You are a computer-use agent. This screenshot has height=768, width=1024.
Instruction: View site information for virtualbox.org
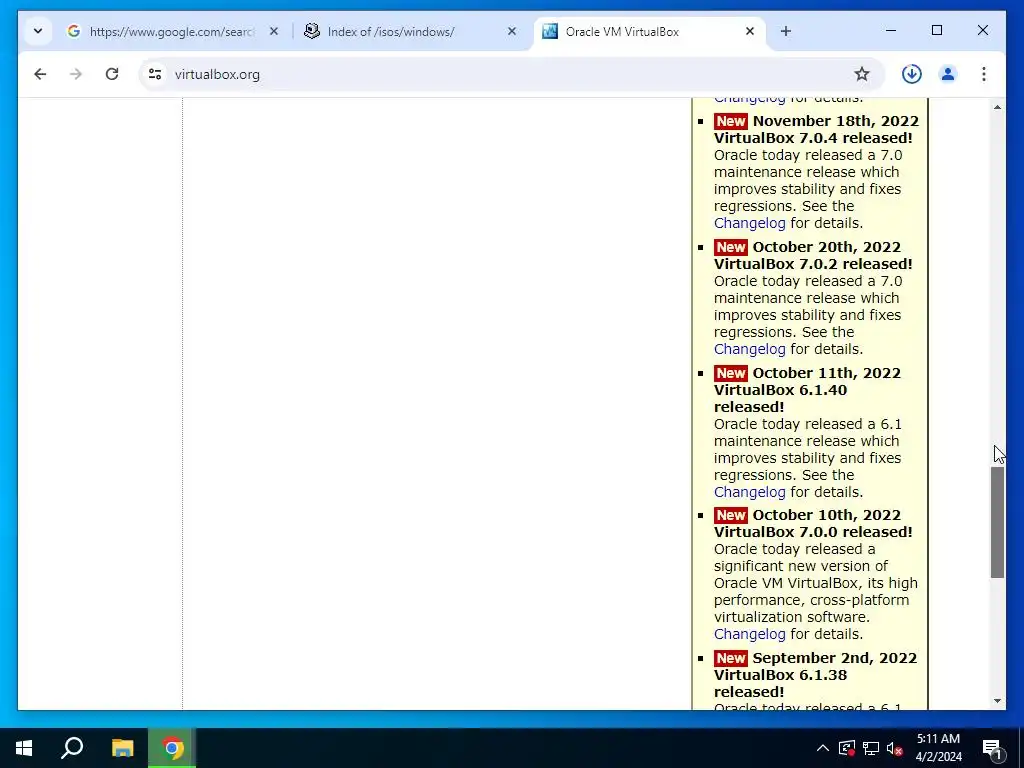155,74
